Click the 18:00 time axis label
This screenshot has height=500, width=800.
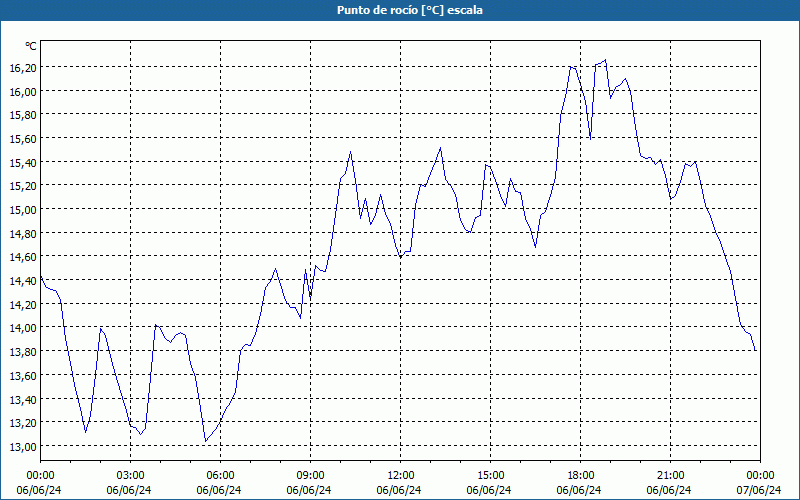click(x=581, y=476)
